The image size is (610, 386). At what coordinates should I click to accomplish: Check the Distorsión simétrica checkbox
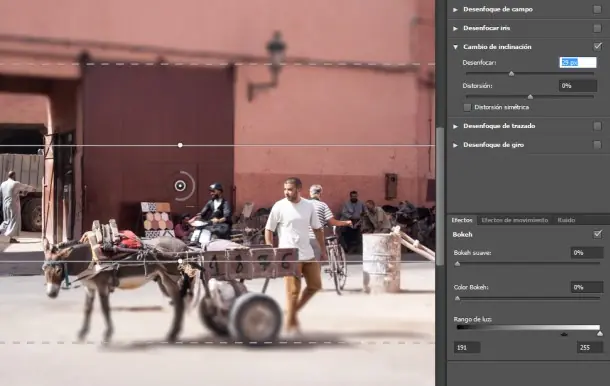(467, 107)
